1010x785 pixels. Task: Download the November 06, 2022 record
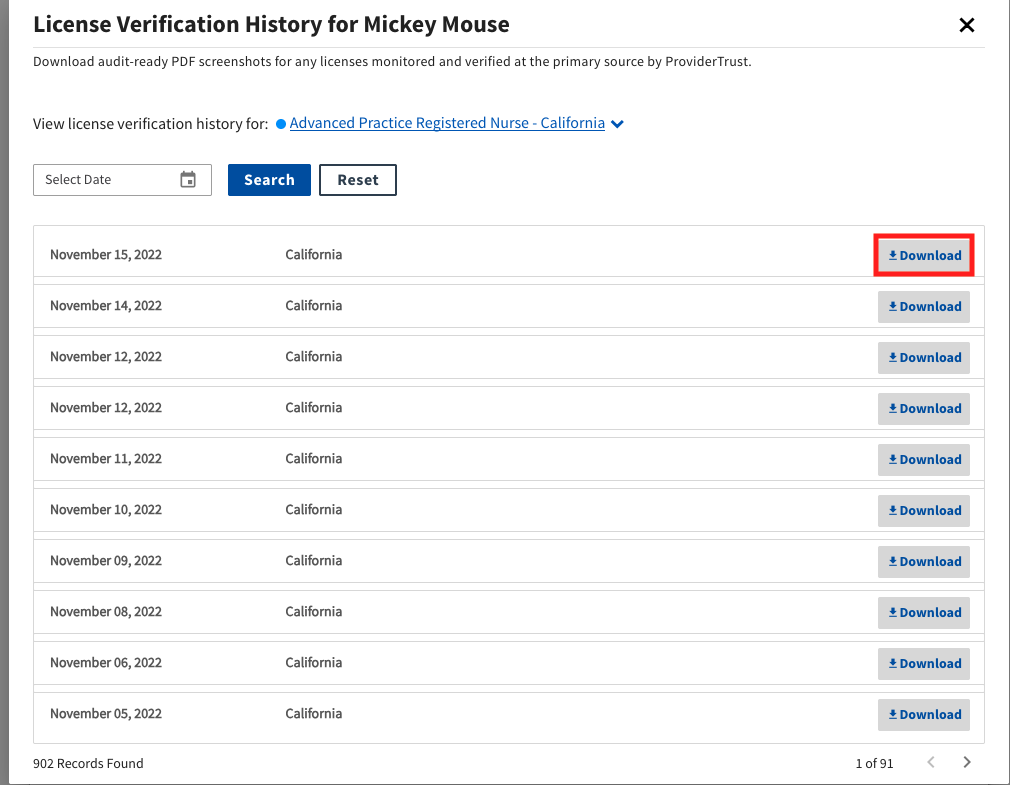click(924, 664)
